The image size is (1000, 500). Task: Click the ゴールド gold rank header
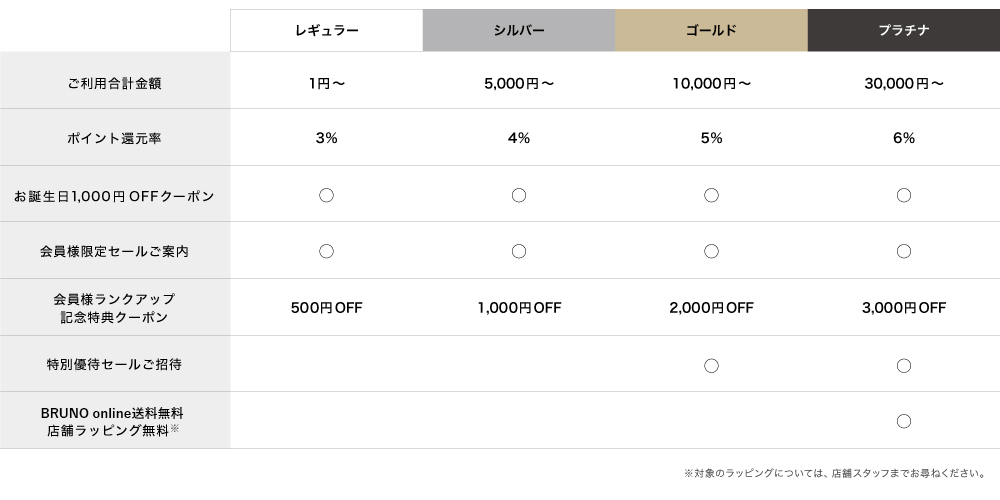(711, 30)
